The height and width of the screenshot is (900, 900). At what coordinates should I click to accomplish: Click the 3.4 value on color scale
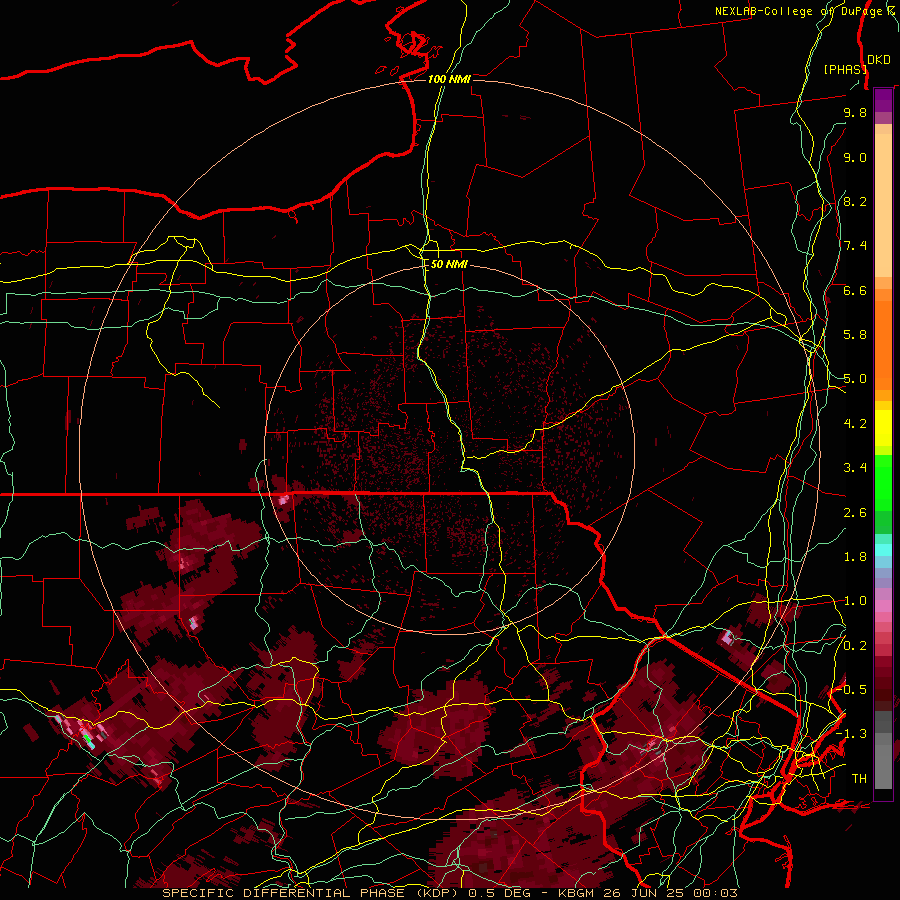click(855, 468)
